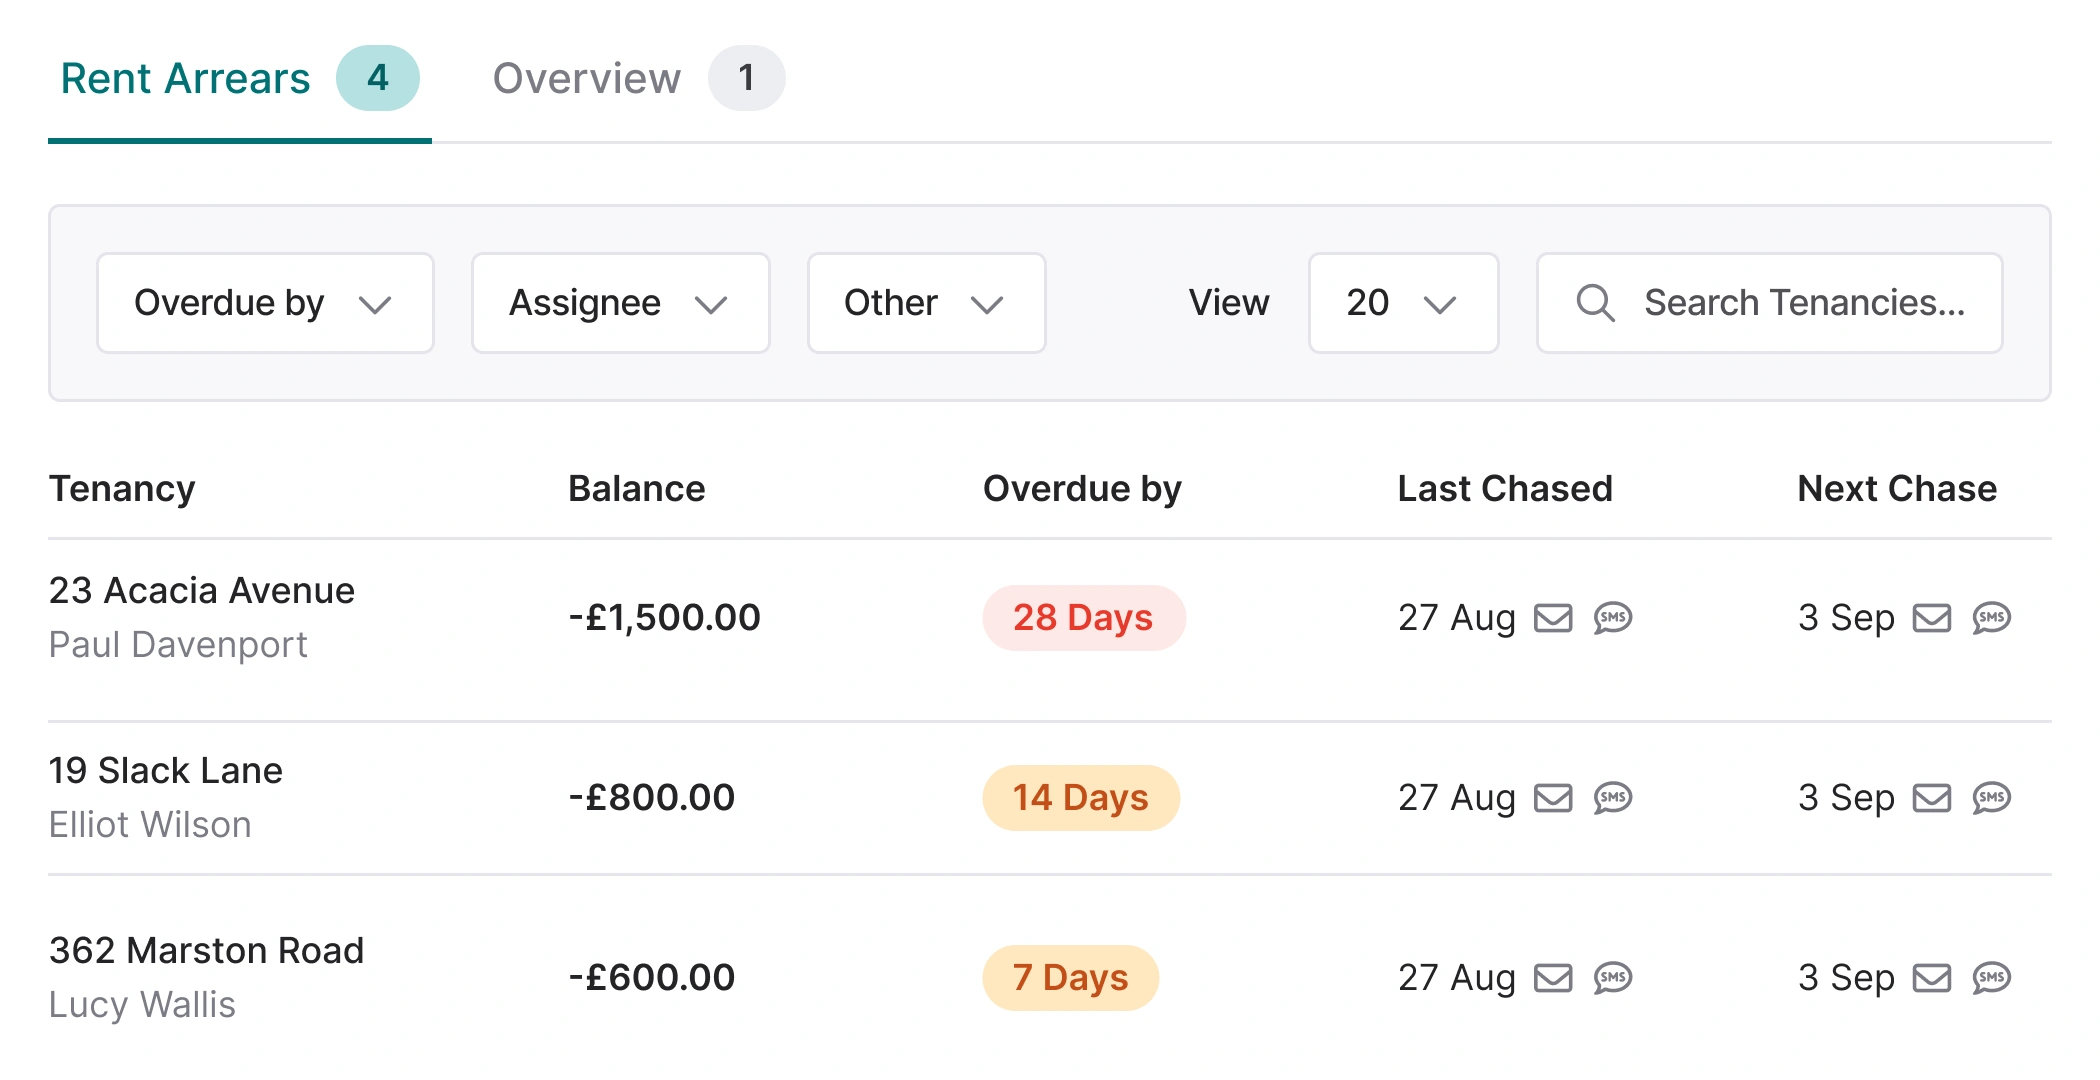The image size is (2100, 1080).
Task: Open the email icon for 362 Marston Road next chase
Action: (1933, 978)
